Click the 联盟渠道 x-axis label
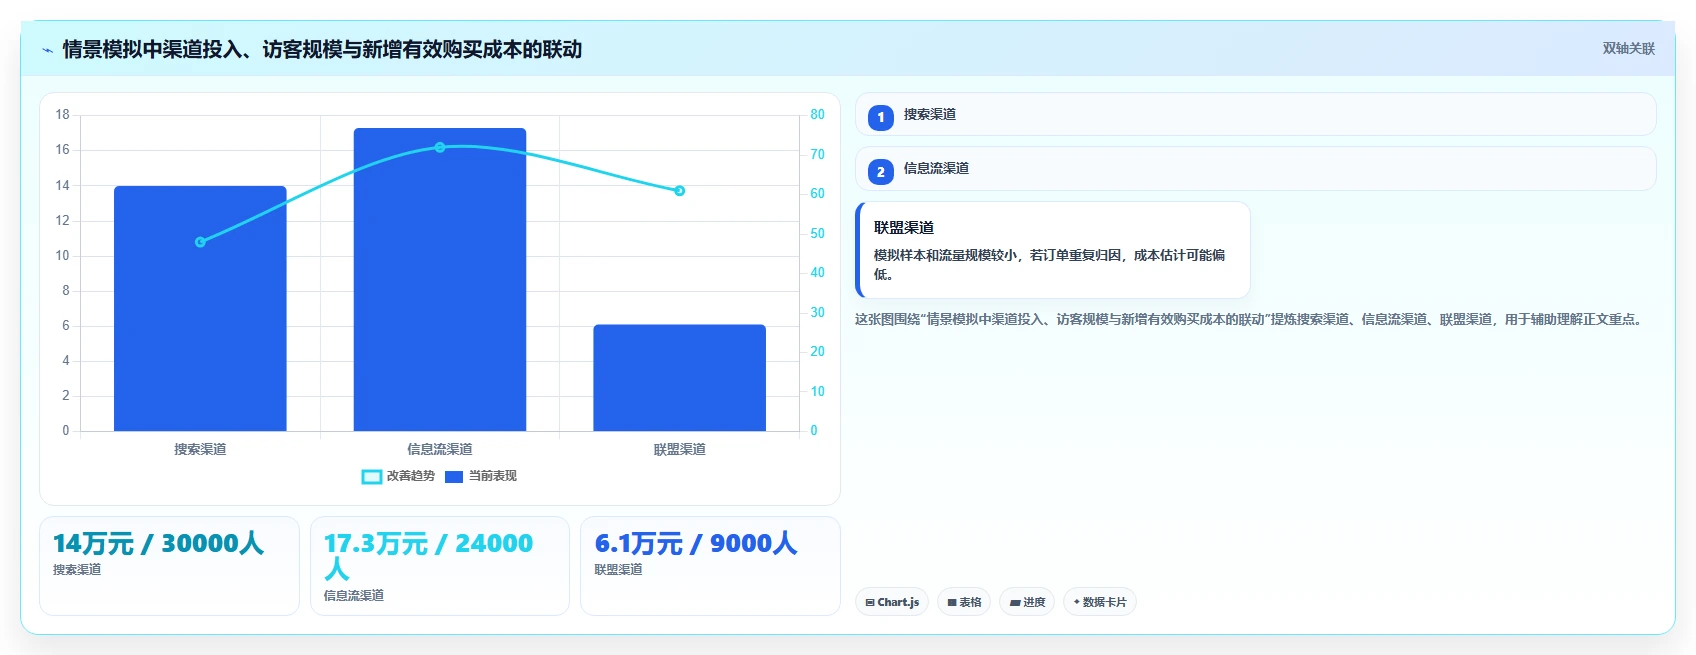The width and height of the screenshot is (1696, 655). (x=679, y=449)
